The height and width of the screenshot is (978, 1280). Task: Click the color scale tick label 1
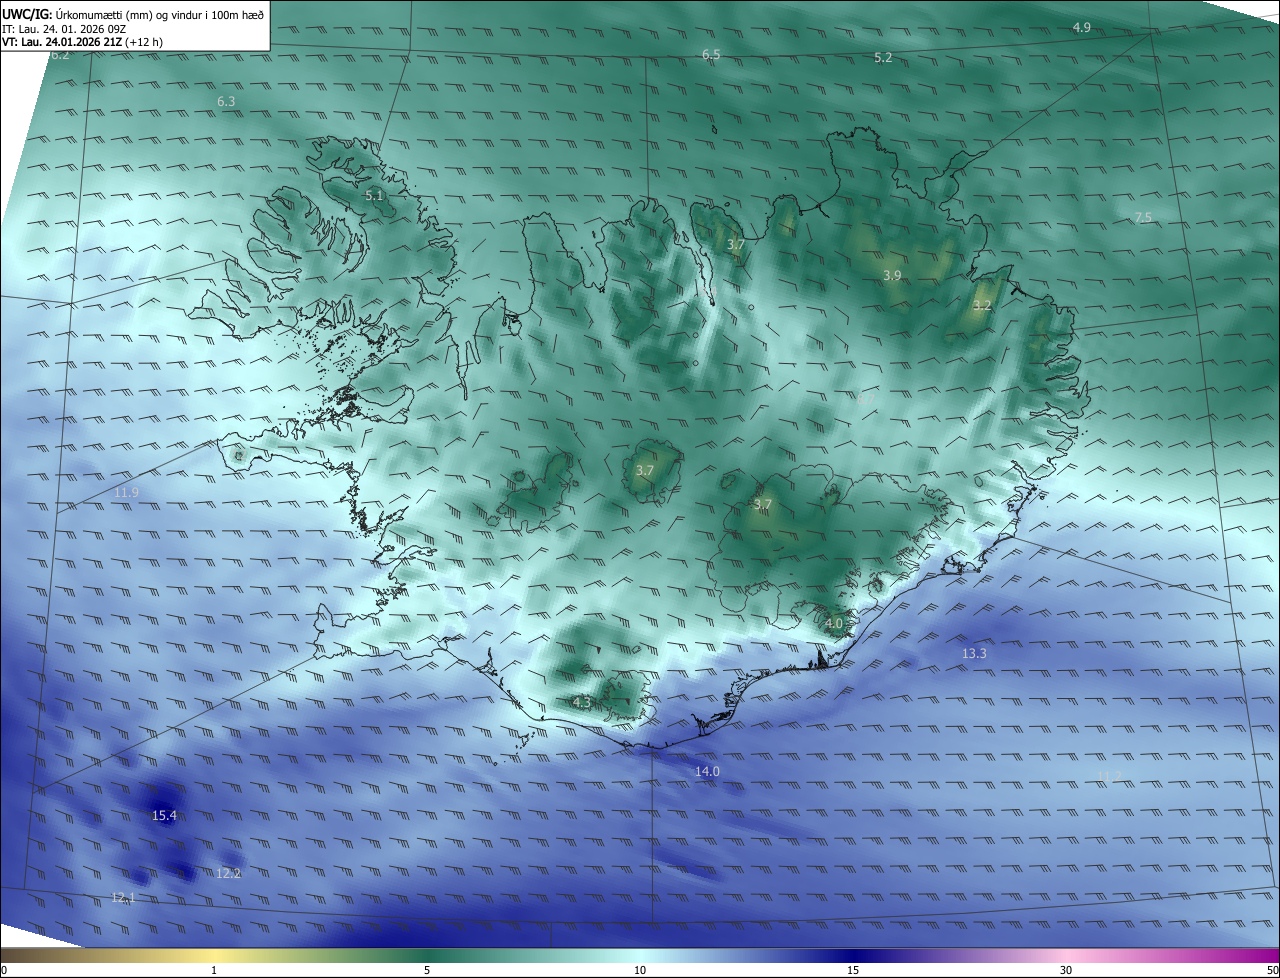coord(214,971)
